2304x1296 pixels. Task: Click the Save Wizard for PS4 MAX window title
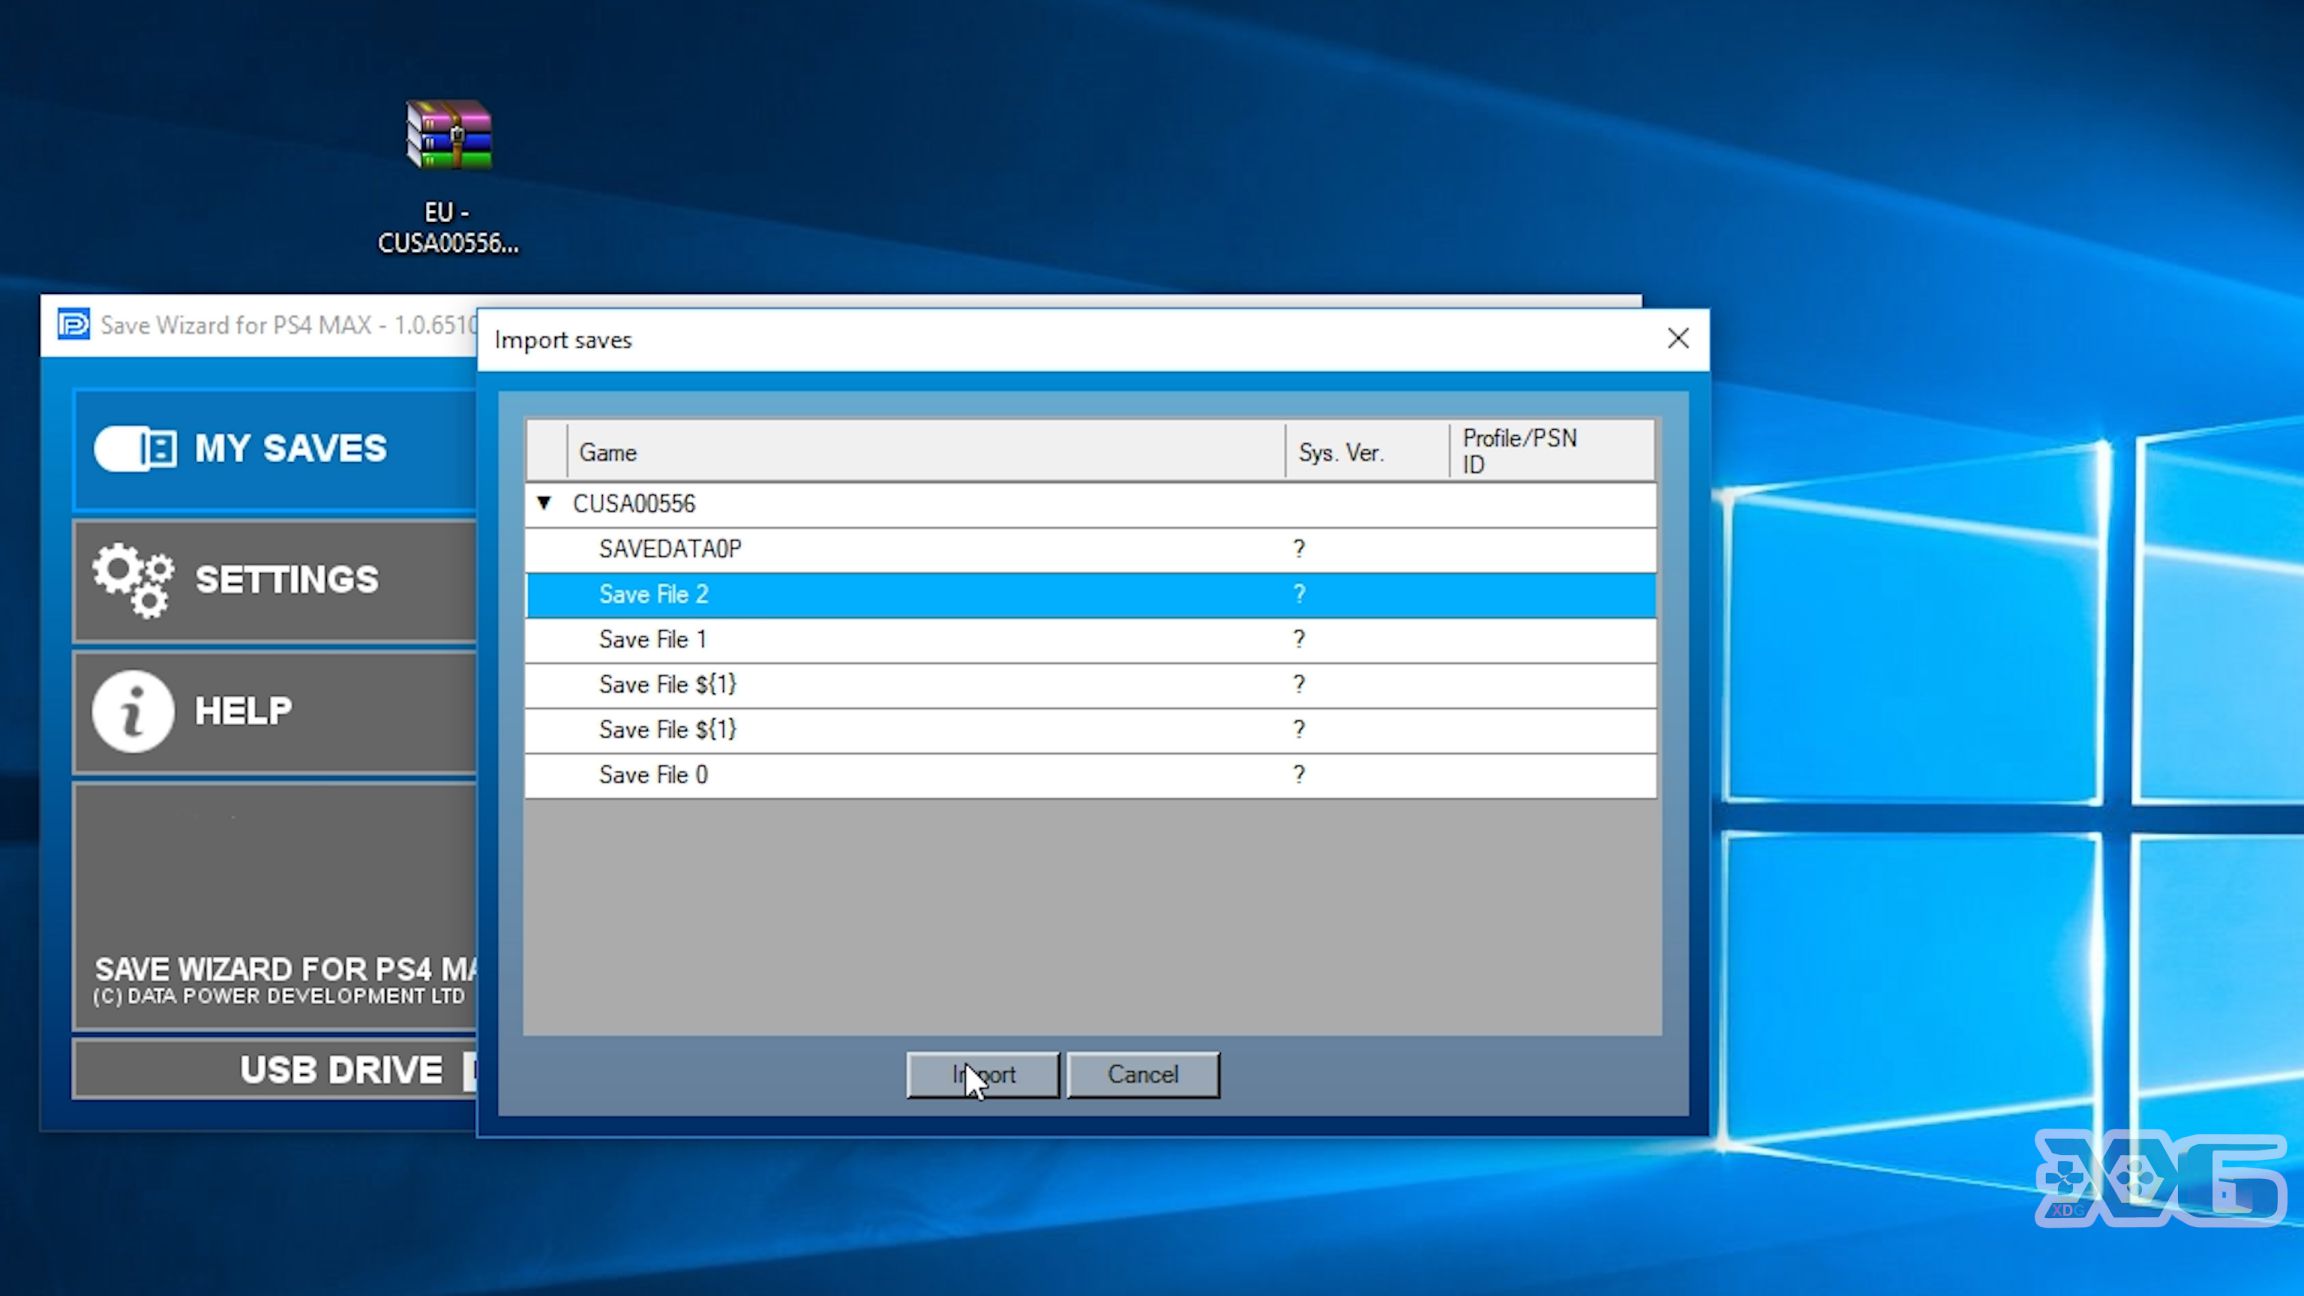[x=288, y=325]
